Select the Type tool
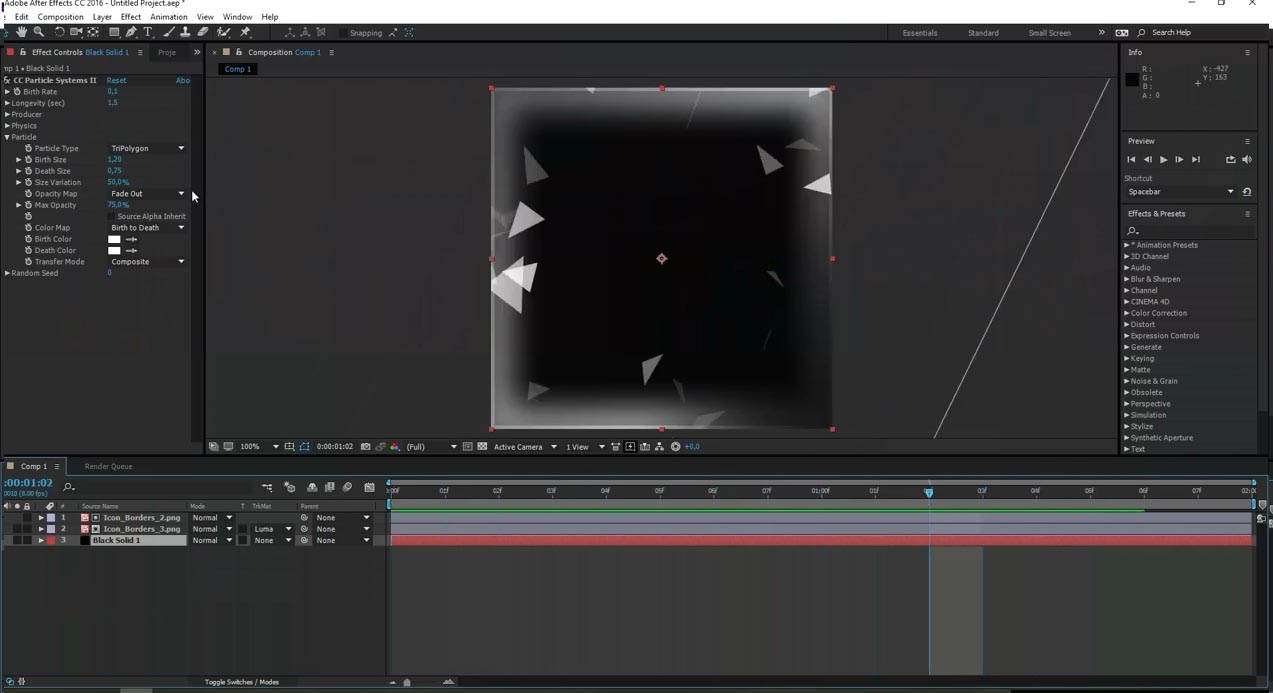The width and height of the screenshot is (1273, 693). point(148,32)
